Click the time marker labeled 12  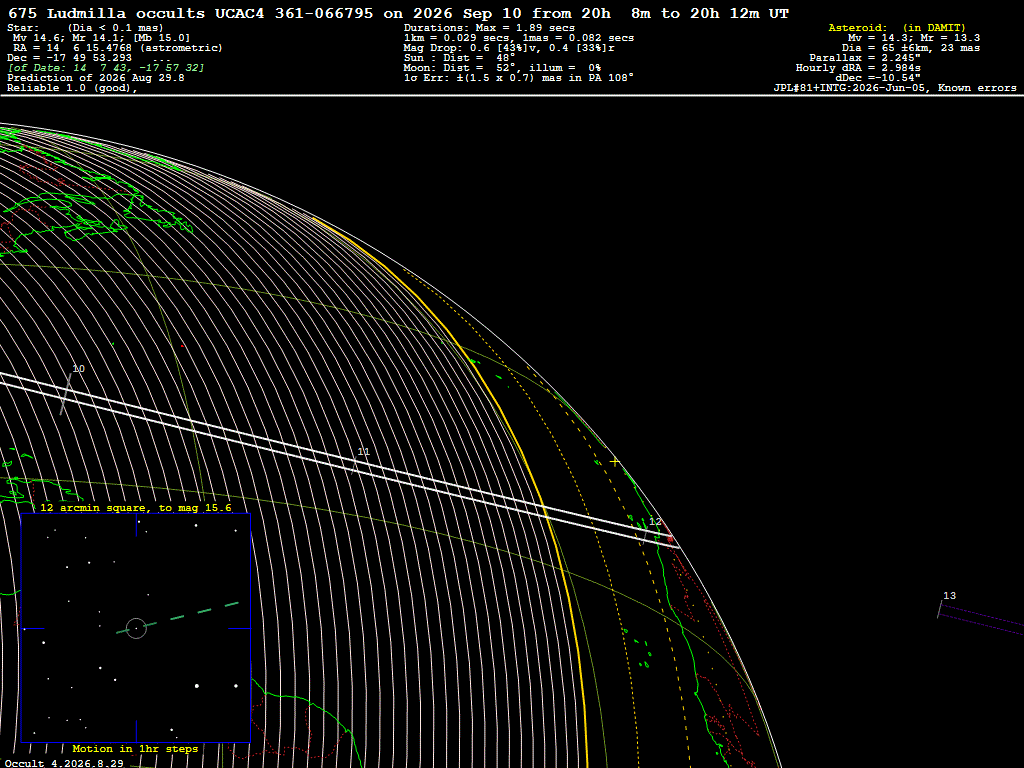[x=655, y=522]
